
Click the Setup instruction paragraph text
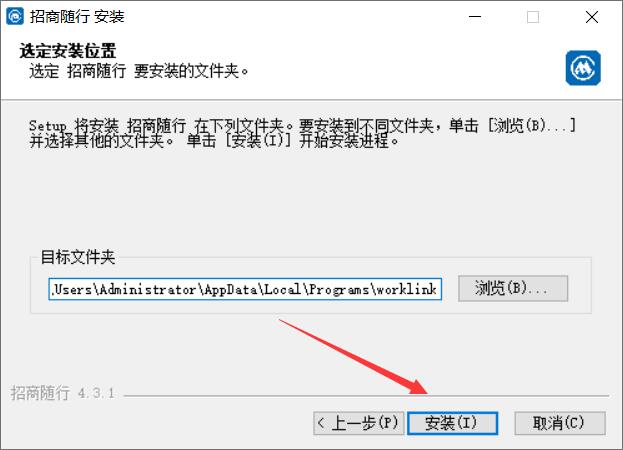click(x=302, y=133)
